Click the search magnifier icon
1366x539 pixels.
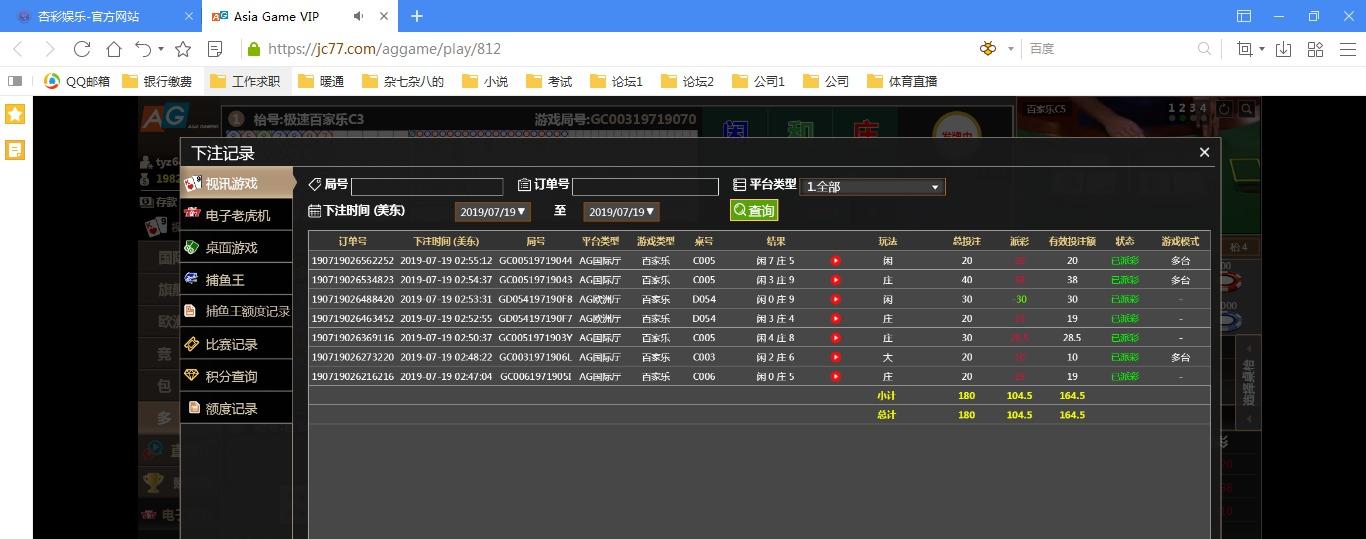(1205, 48)
